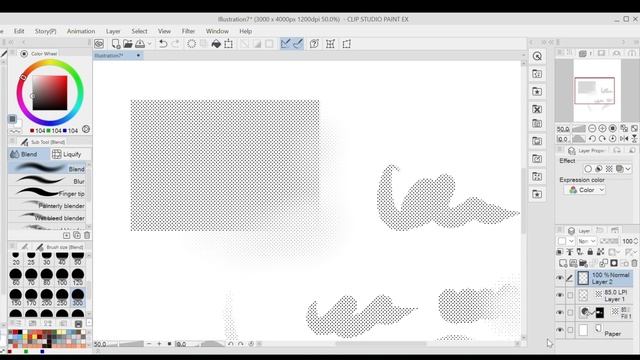Open the Layer menu
Image resolution: width=640 pixels, height=360 pixels.
(x=113, y=31)
